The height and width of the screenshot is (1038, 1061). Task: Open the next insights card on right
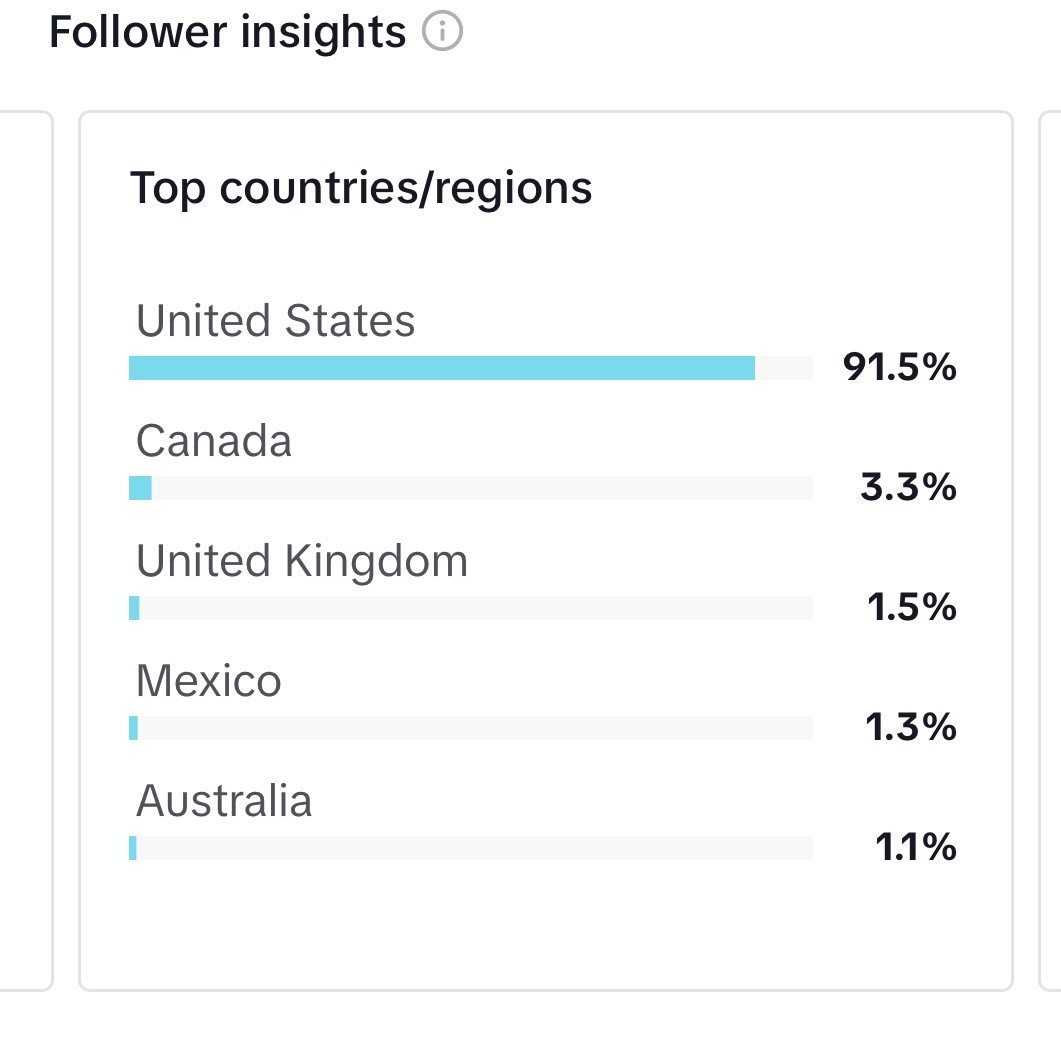pos(1049,551)
